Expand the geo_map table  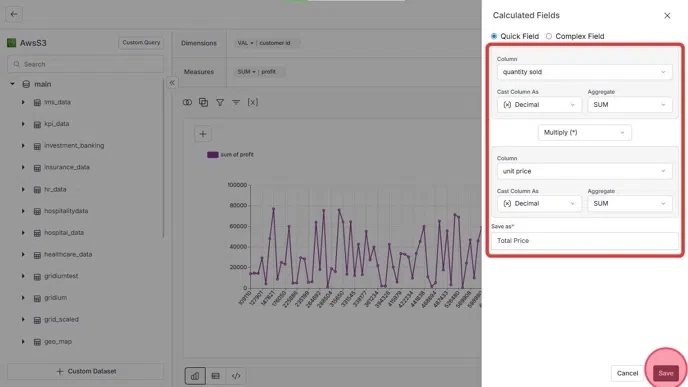pos(23,341)
